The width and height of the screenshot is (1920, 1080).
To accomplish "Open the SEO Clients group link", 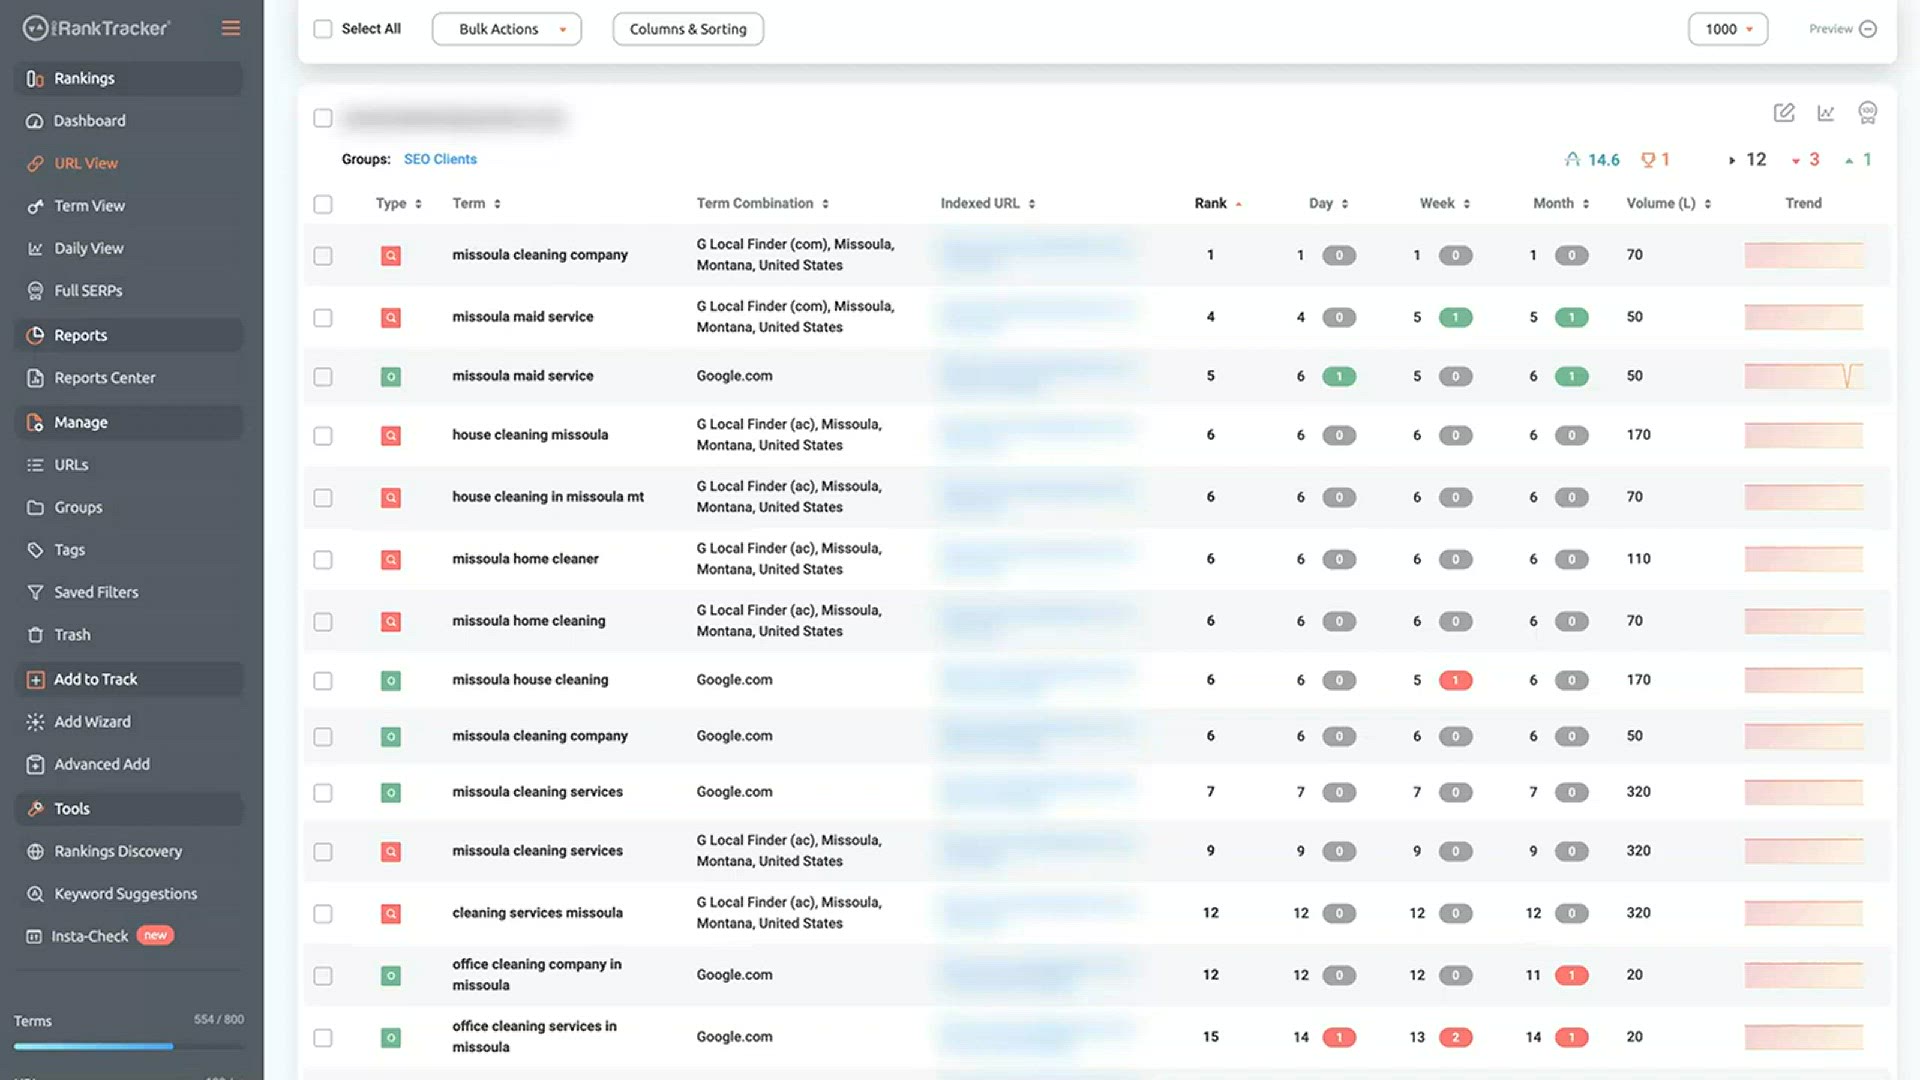I will 440,159.
